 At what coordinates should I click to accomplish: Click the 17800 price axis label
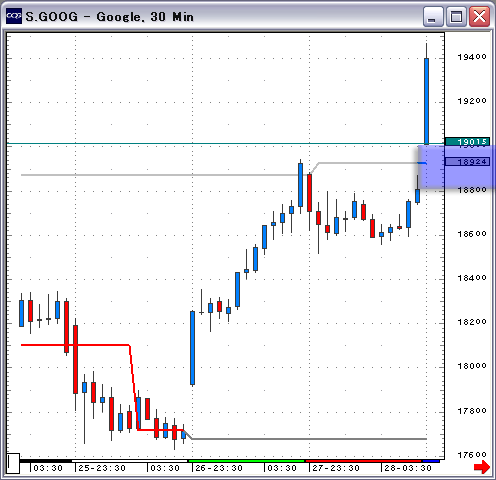(x=472, y=411)
